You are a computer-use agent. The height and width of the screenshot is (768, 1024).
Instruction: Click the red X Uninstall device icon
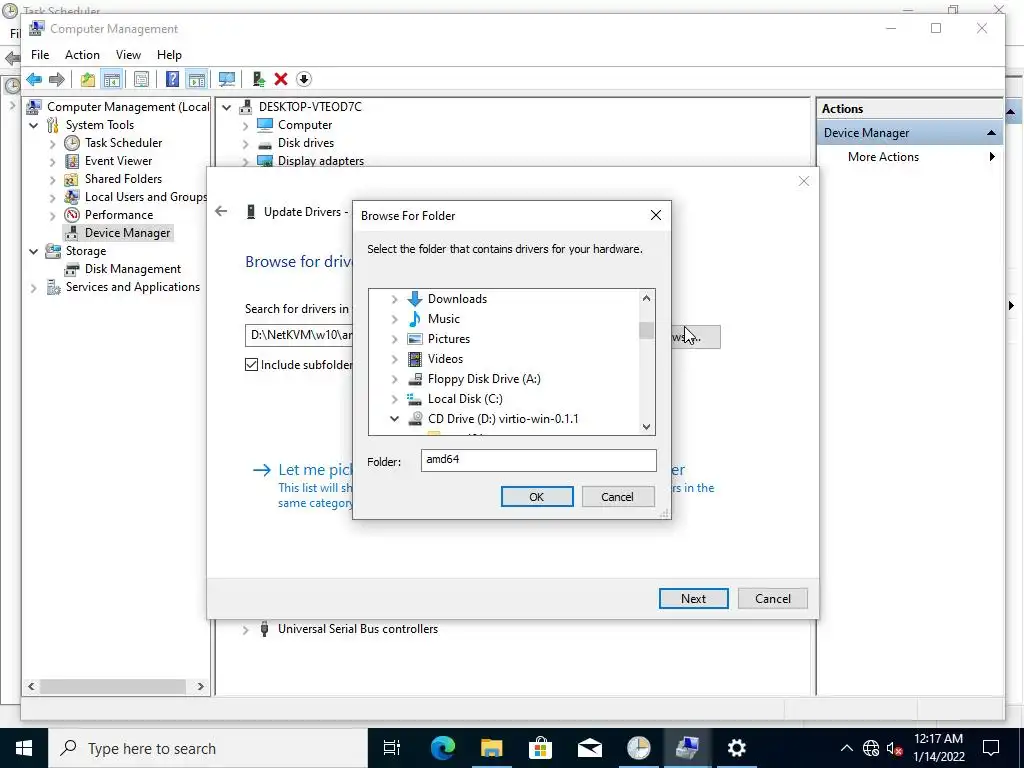(x=281, y=80)
